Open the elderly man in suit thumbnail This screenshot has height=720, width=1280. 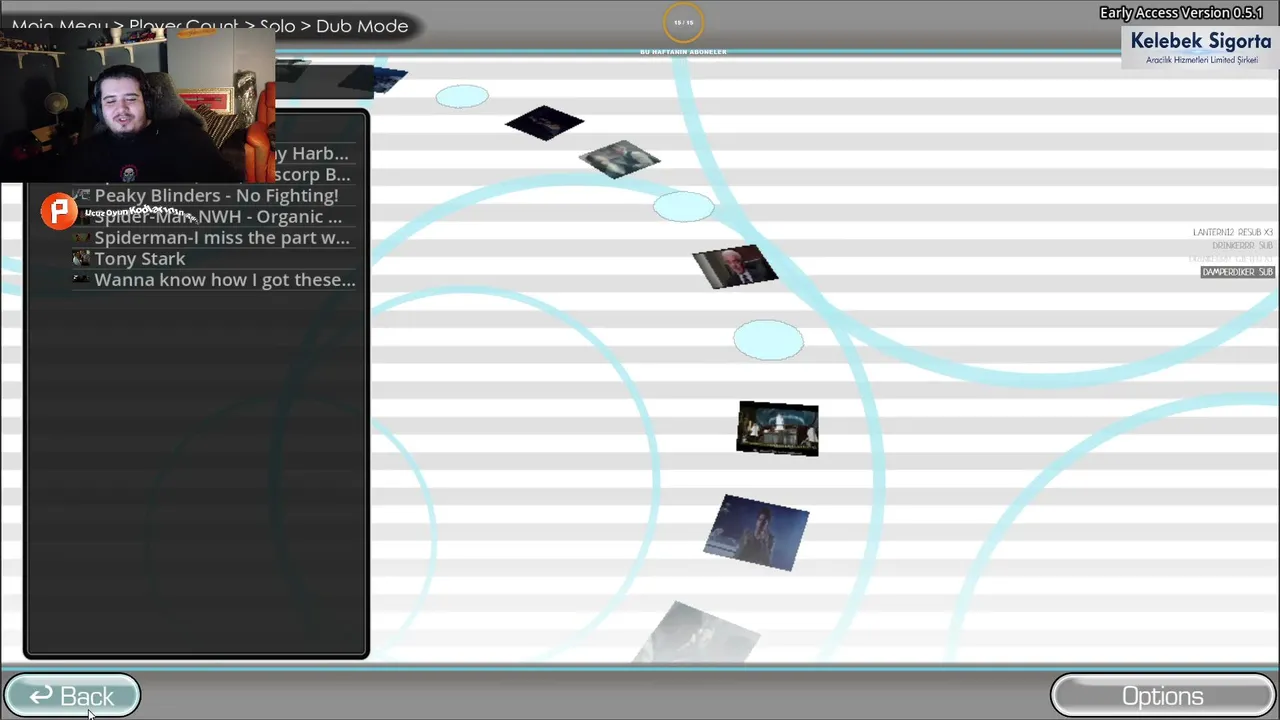tap(735, 267)
